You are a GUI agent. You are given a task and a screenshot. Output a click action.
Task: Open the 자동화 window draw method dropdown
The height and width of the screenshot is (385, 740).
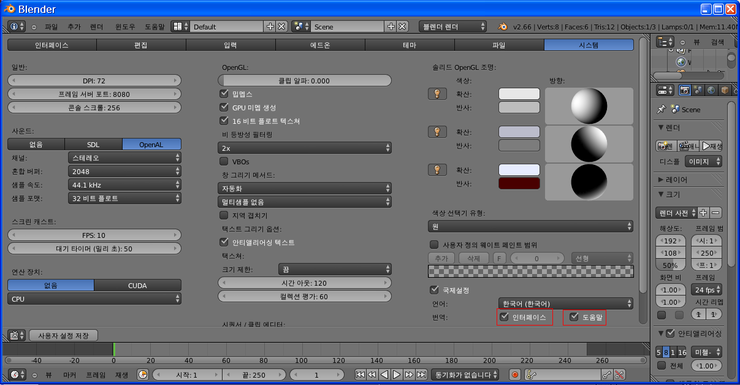pyautogui.click(x=304, y=188)
